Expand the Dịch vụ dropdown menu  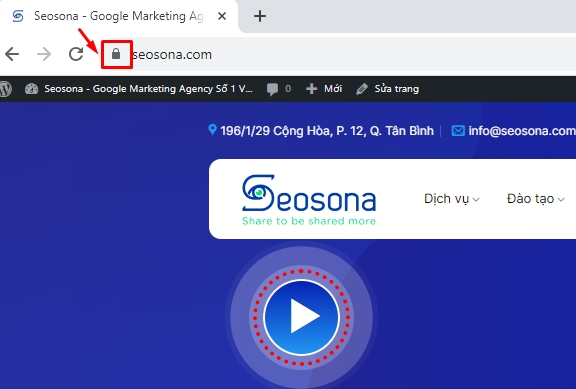(451, 199)
